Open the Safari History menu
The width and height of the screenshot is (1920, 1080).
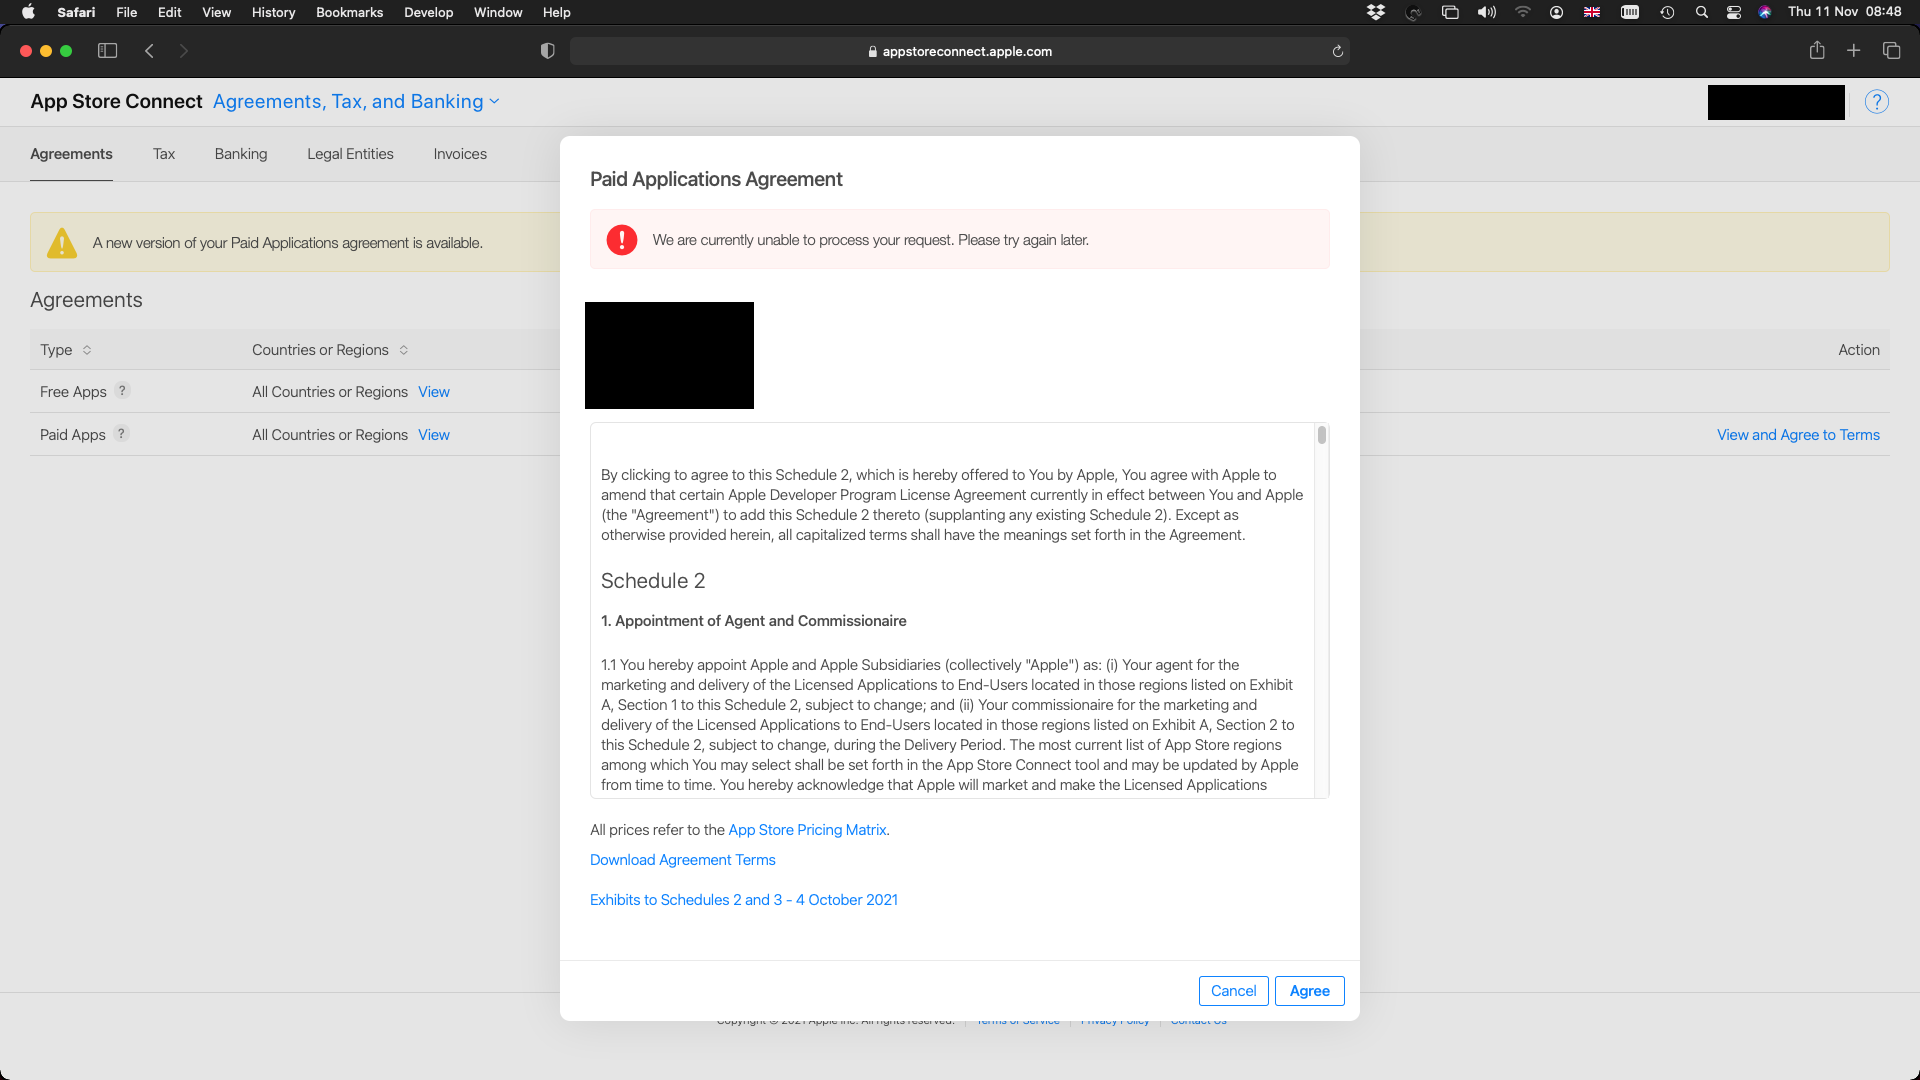pyautogui.click(x=273, y=12)
